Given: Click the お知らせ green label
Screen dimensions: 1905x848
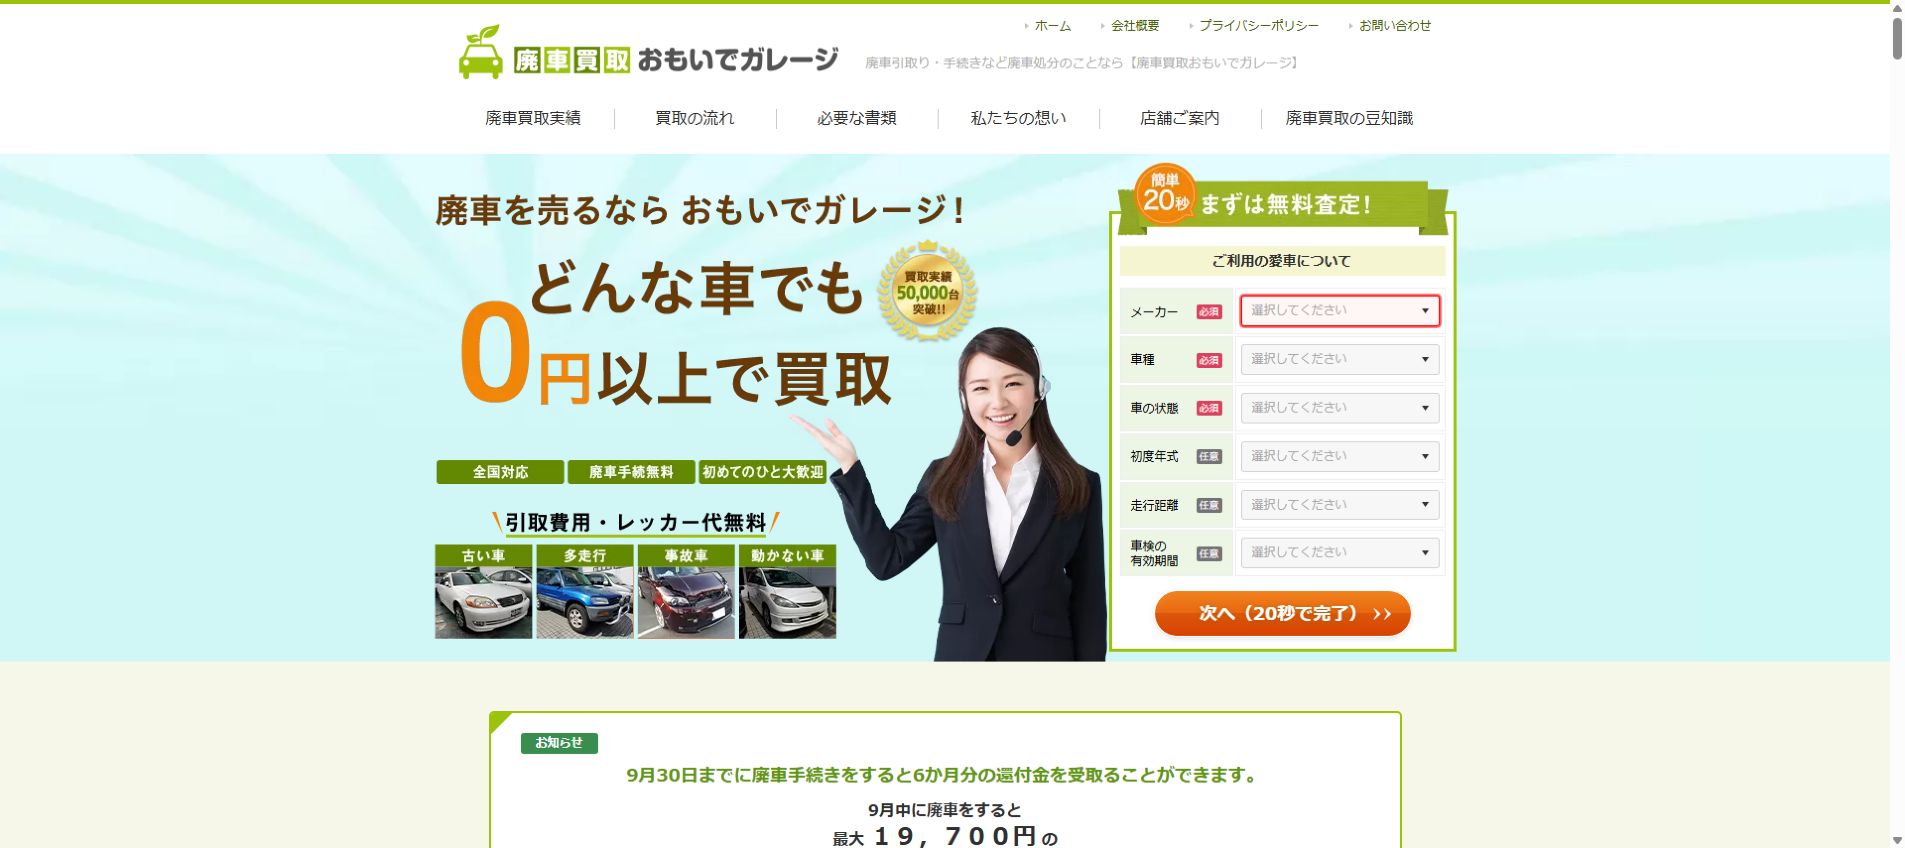Looking at the screenshot, I should pyautogui.click(x=559, y=743).
